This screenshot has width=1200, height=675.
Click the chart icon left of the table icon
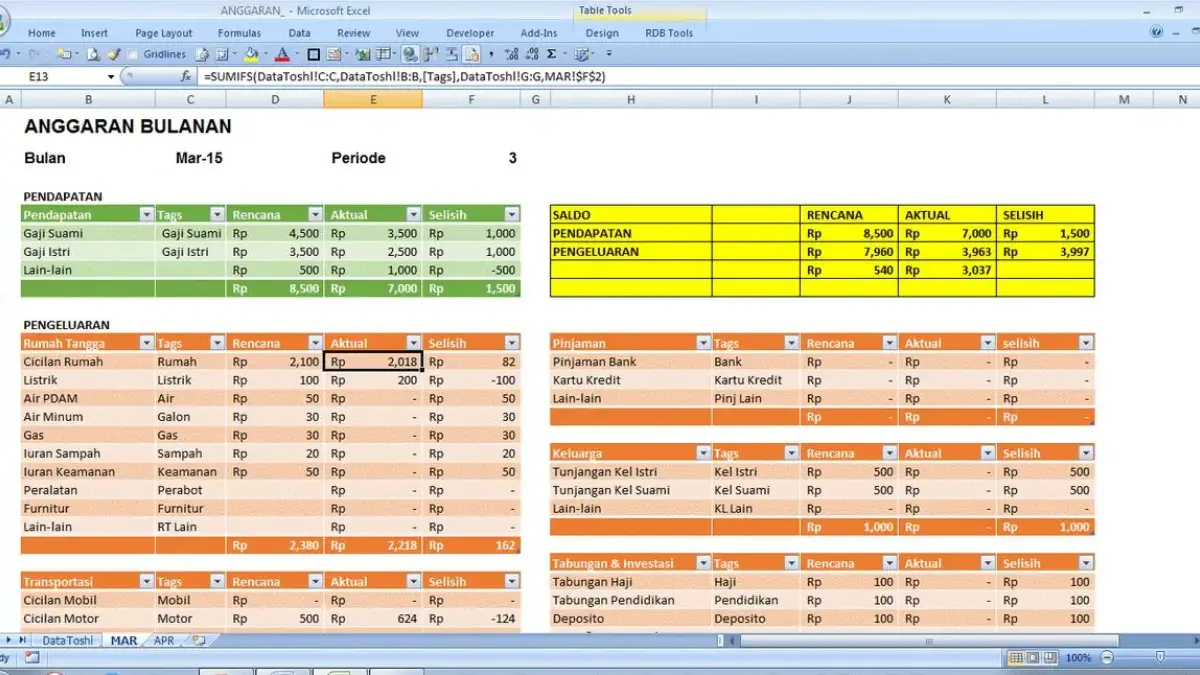point(364,54)
